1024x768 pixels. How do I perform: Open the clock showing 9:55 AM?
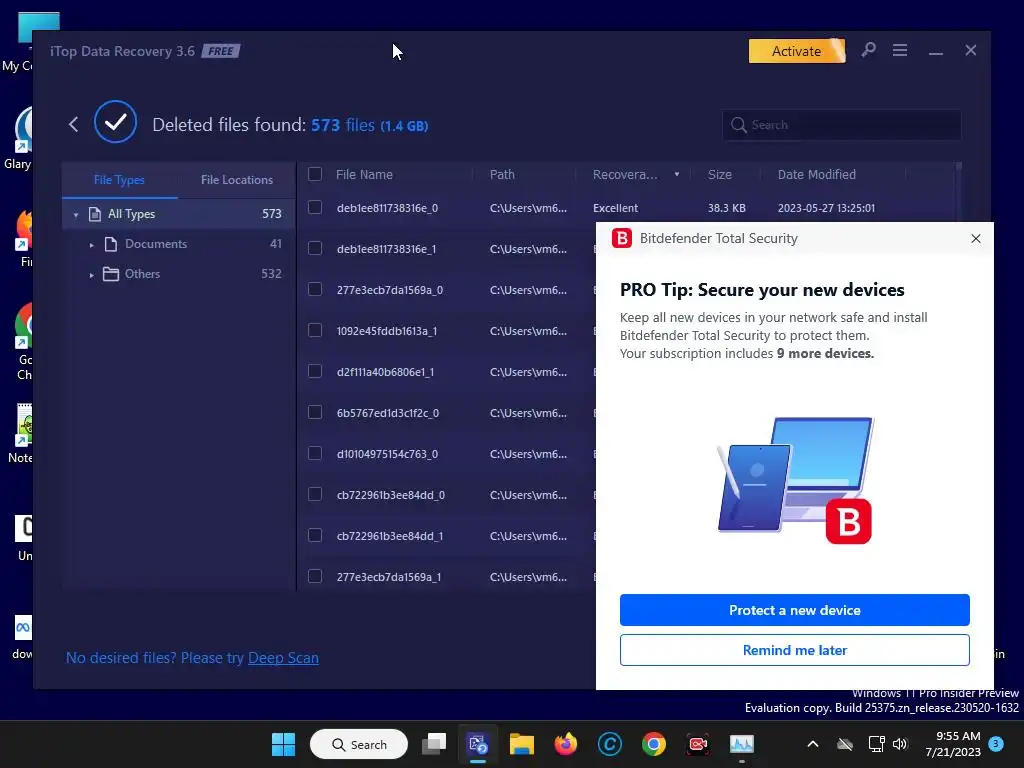953,744
